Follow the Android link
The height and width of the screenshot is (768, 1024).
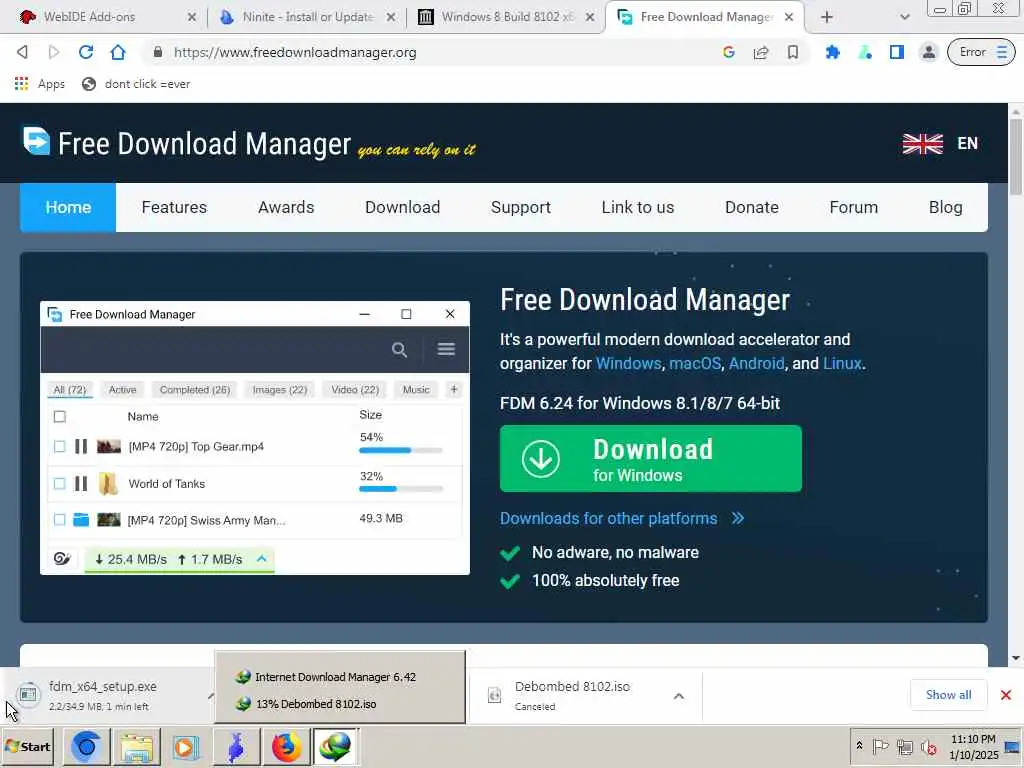(x=756, y=363)
